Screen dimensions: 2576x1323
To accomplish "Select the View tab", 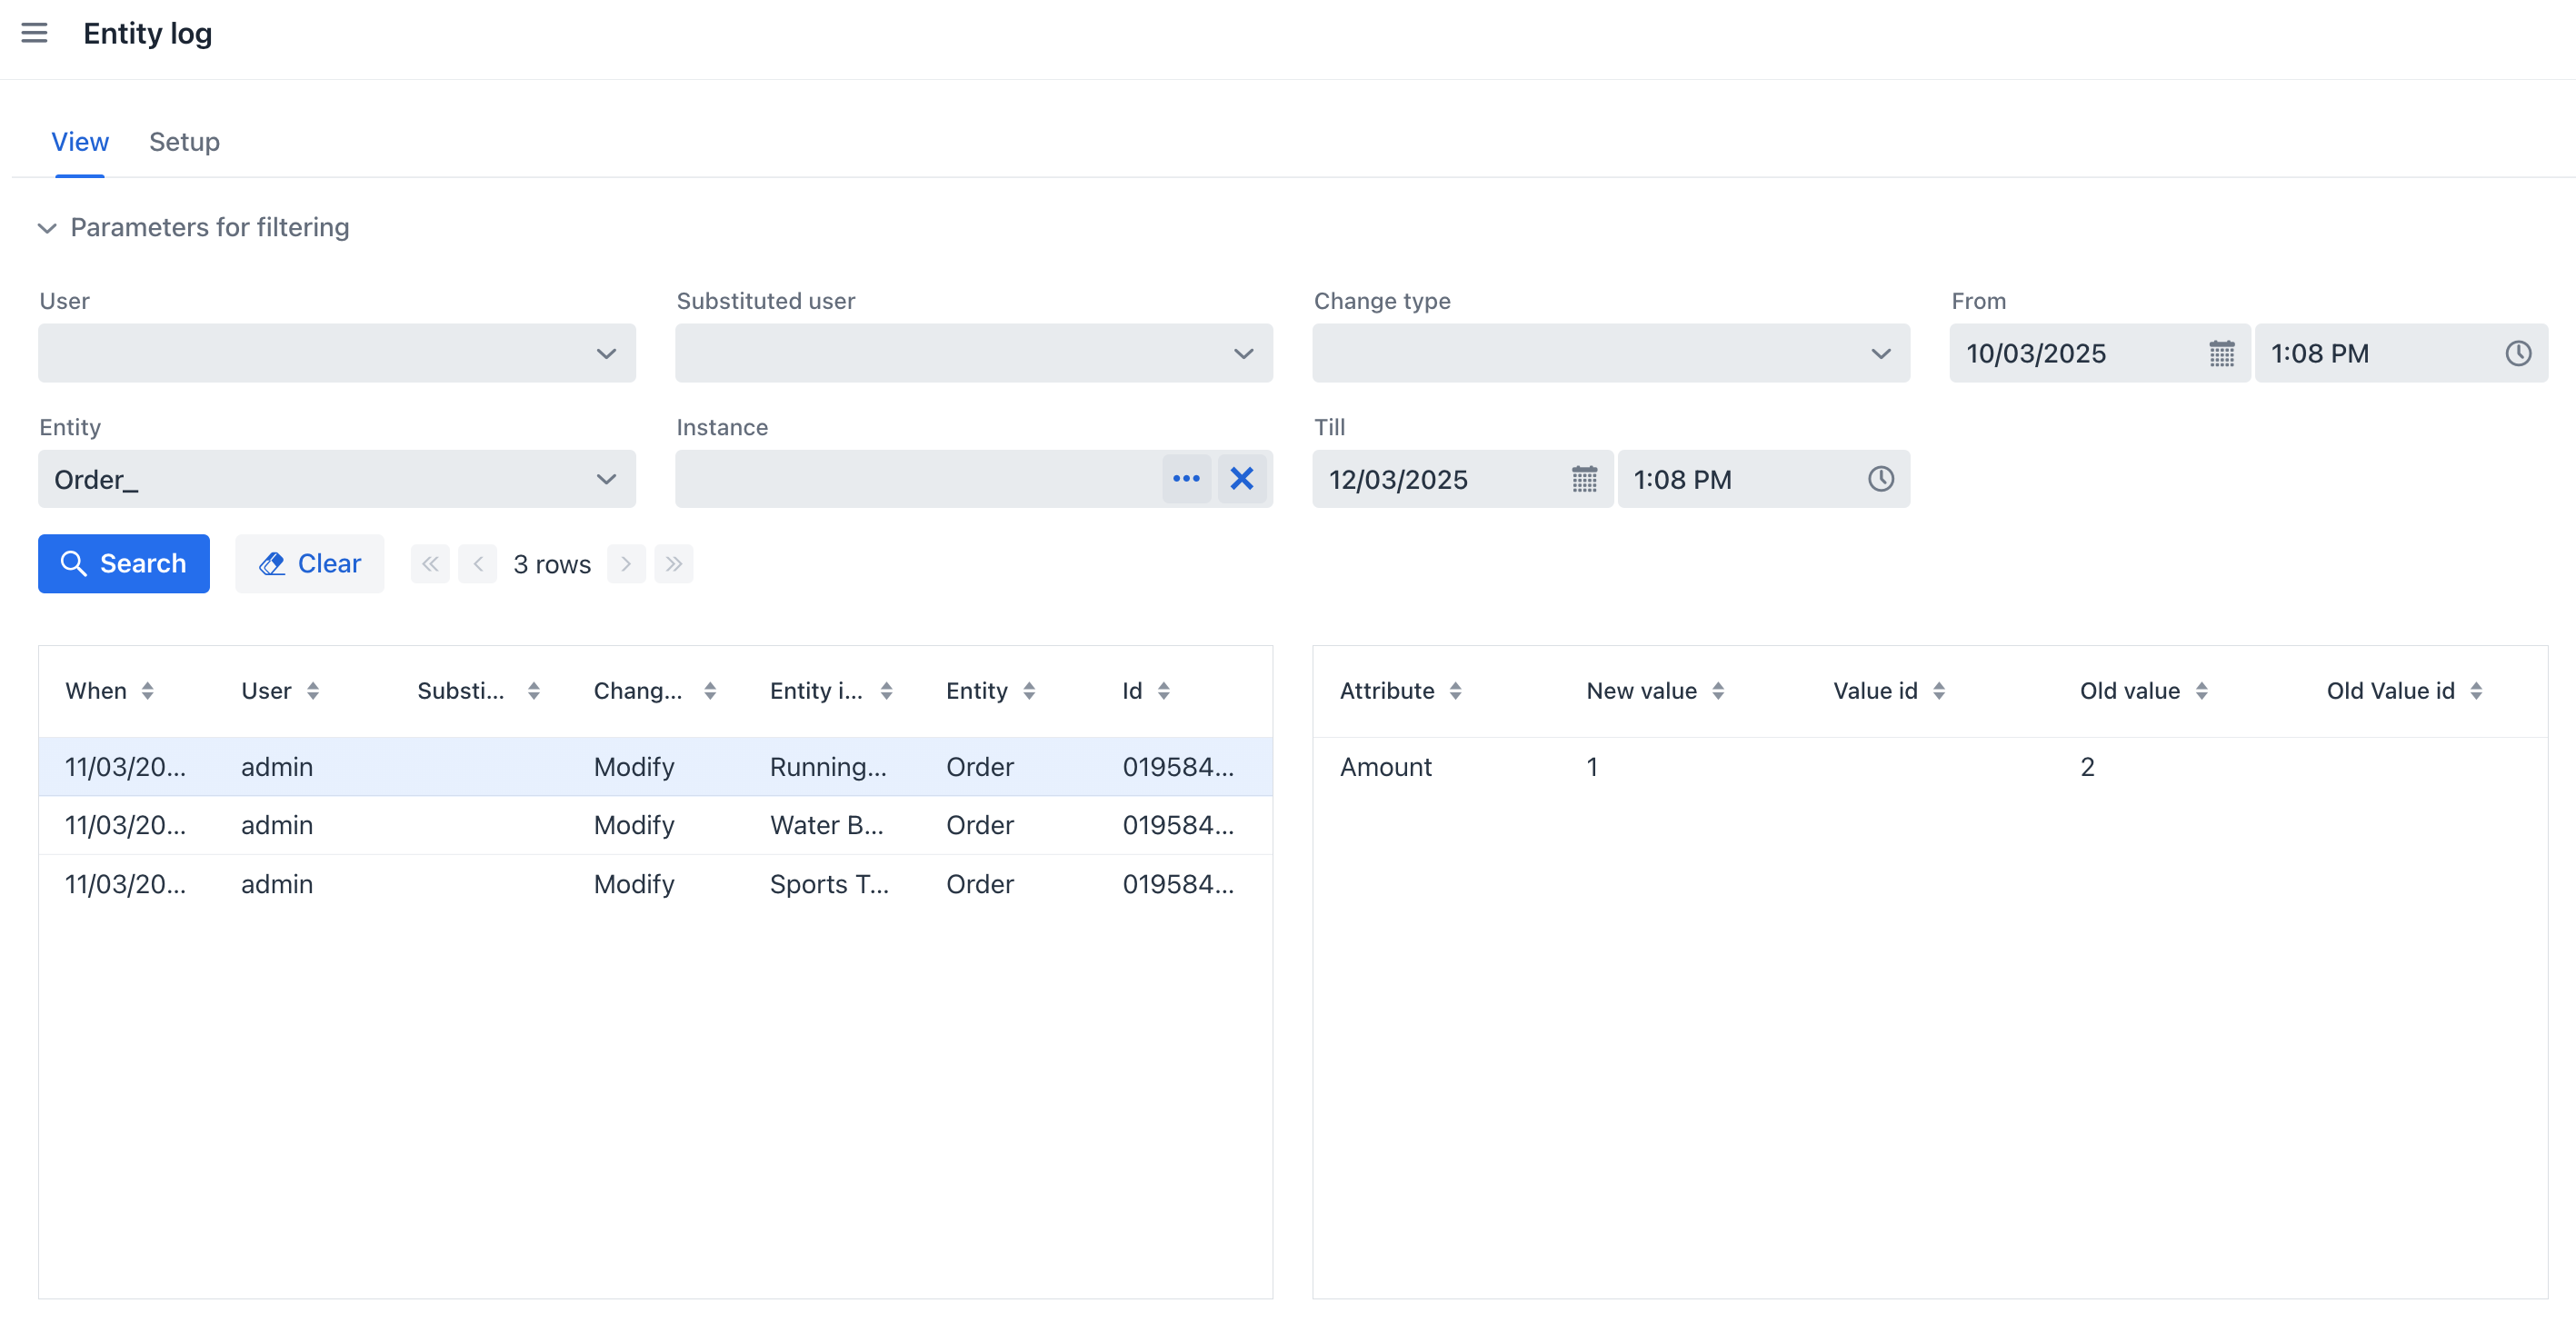I will pos(77,140).
